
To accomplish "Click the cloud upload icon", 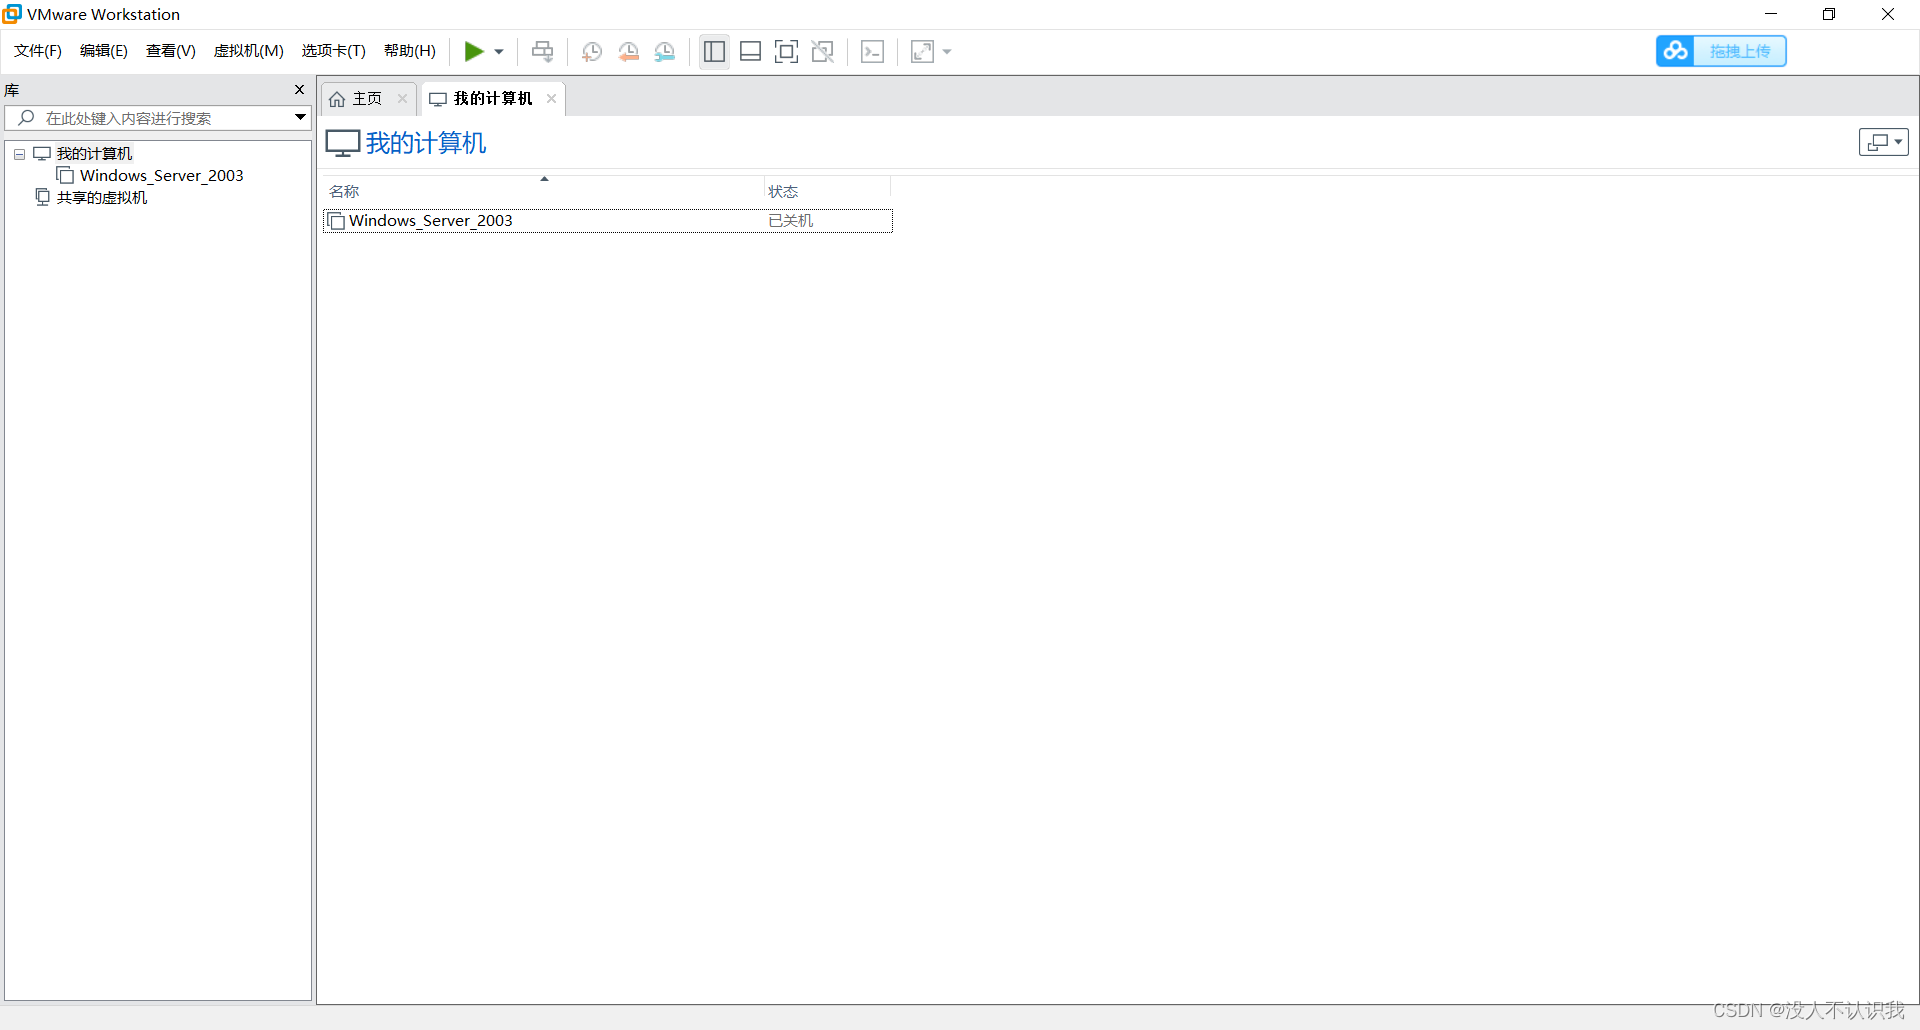I will click(x=1676, y=51).
